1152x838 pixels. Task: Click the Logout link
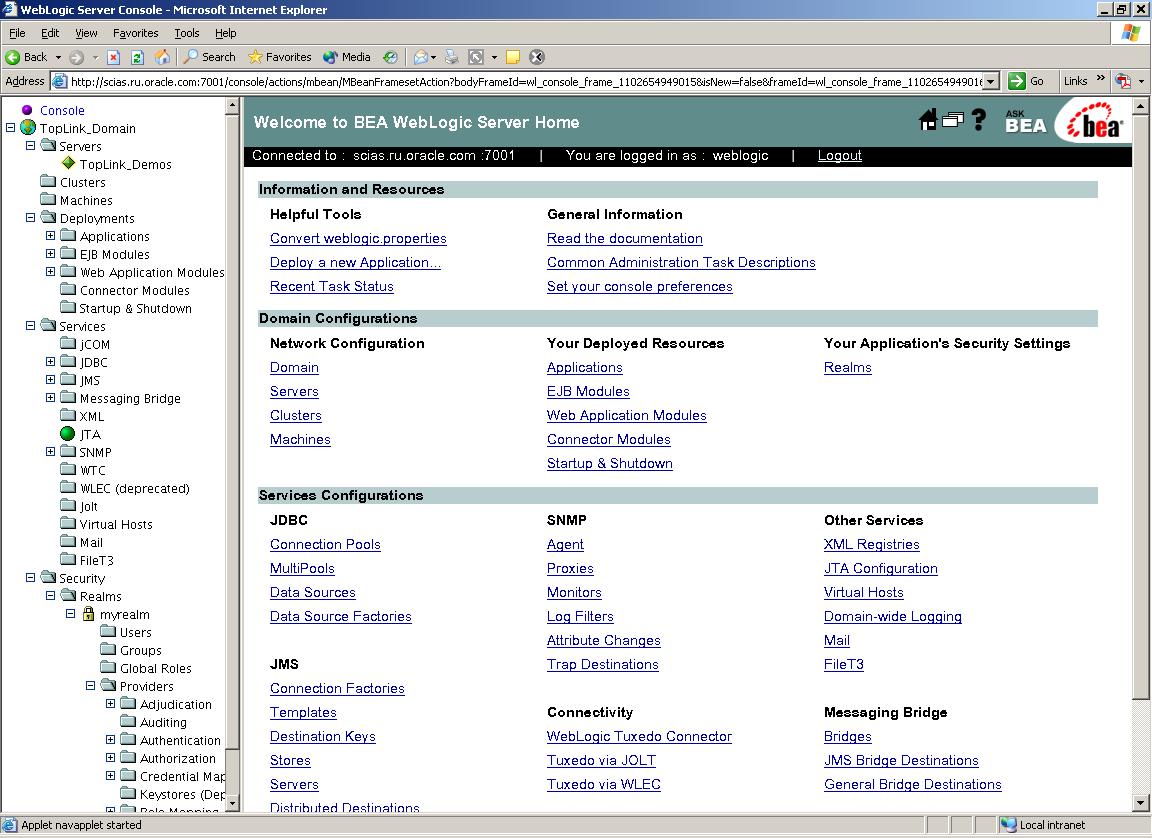(840, 156)
